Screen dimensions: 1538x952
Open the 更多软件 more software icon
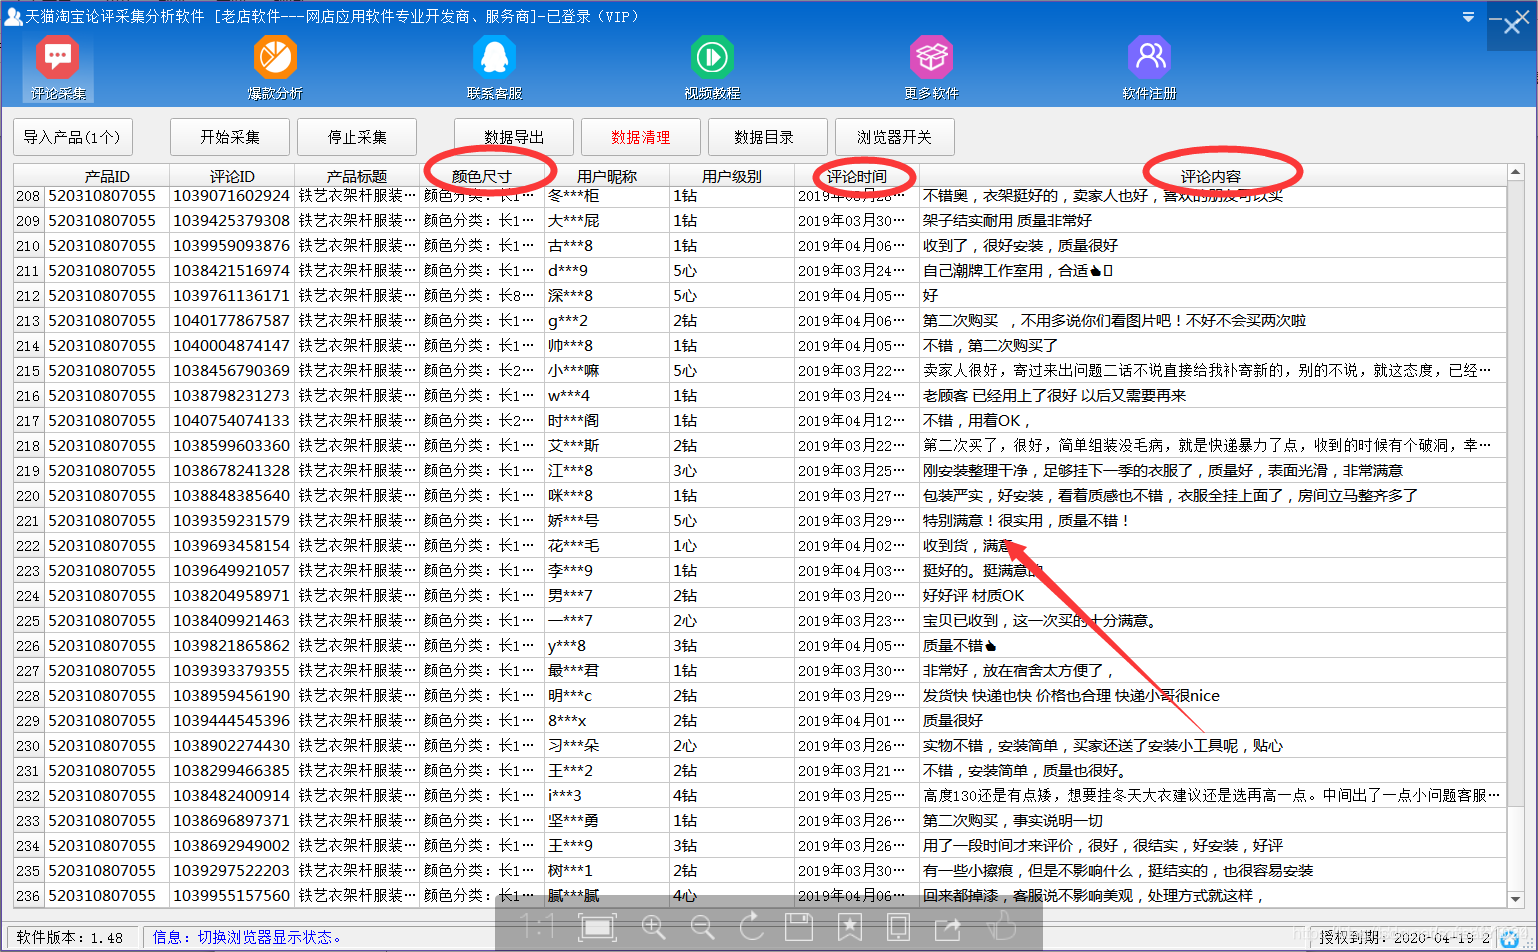[931, 67]
